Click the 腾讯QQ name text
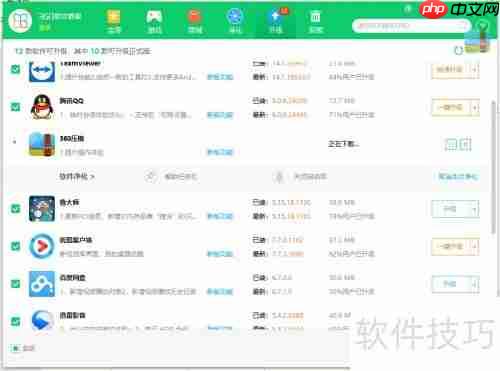500x371 pixels. [x=71, y=101]
